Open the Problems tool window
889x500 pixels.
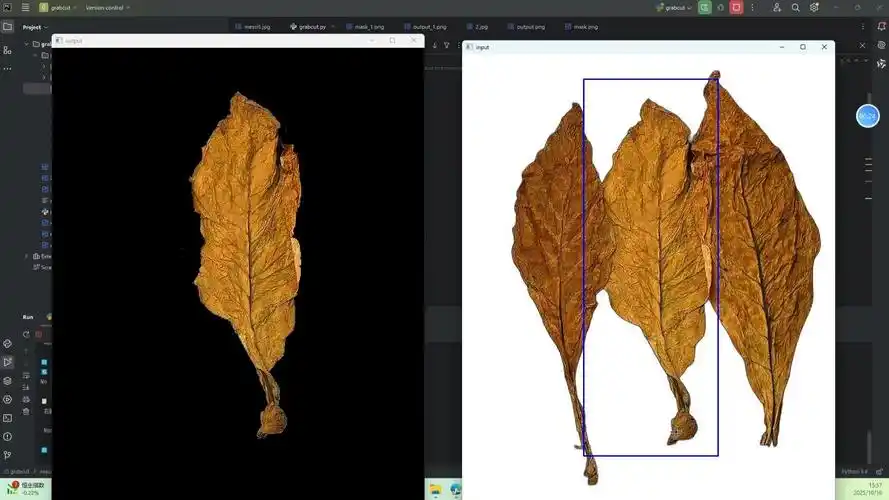8,436
